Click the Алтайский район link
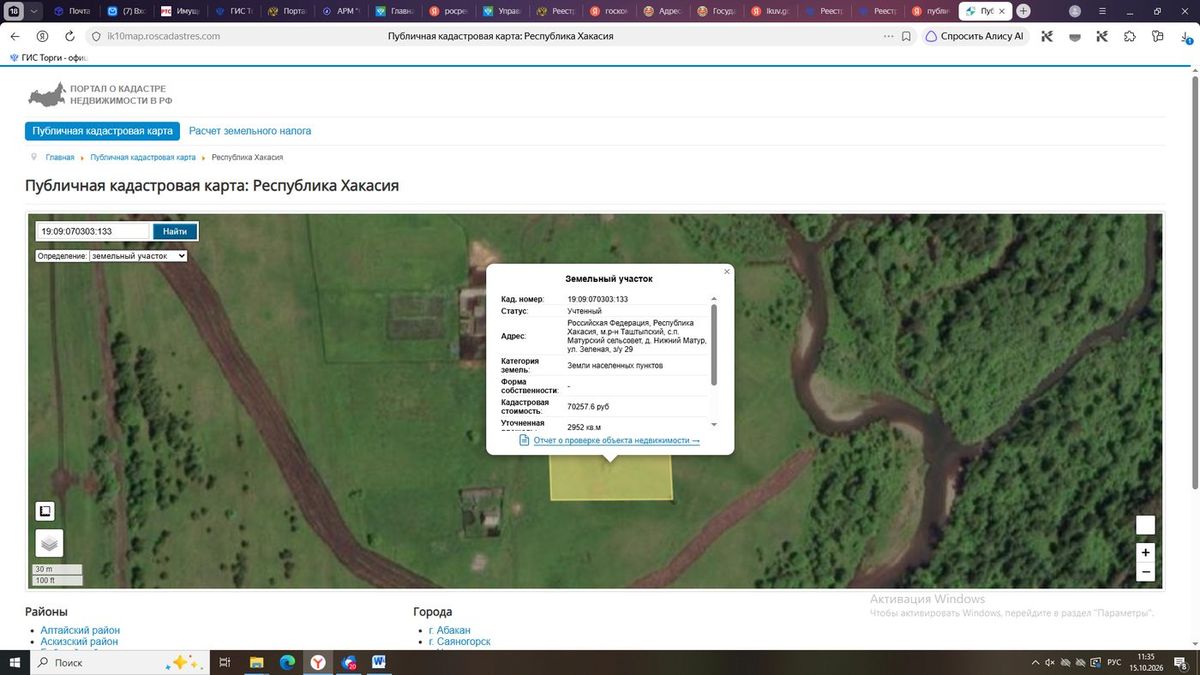This screenshot has height=675, width=1200. pyautogui.click(x=80, y=630)
